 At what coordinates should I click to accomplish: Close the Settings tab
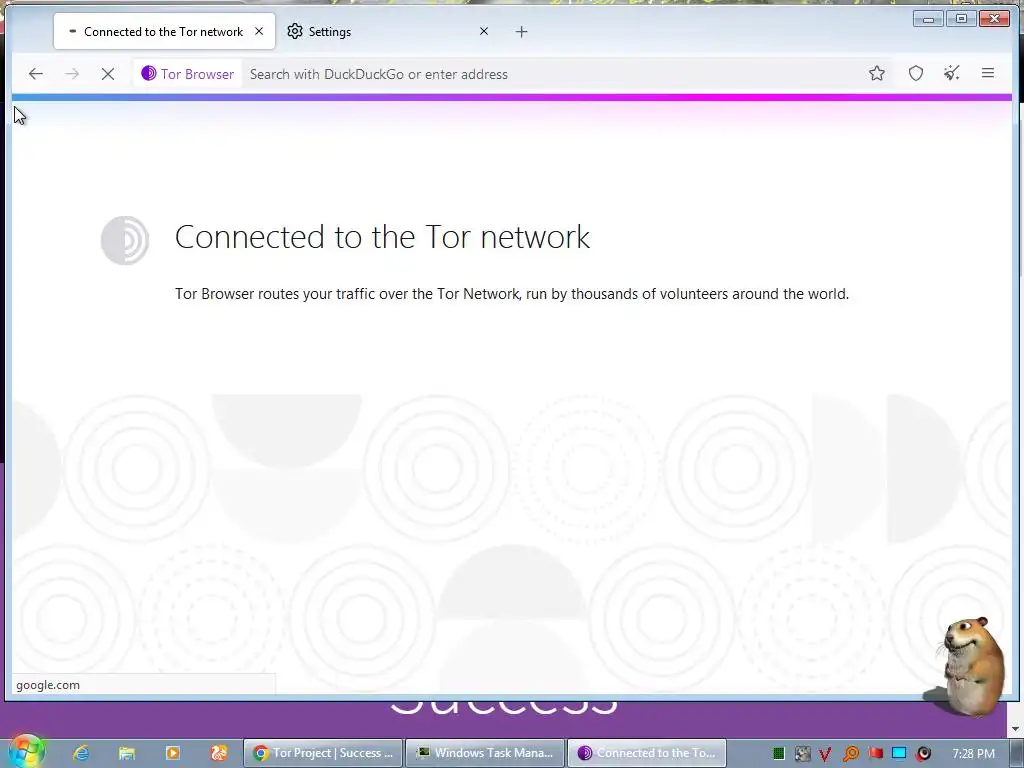(484, 31)
